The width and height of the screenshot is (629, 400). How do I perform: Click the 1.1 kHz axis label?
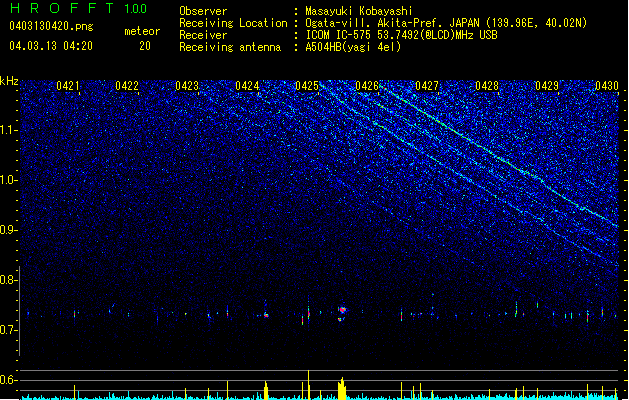point(9,130)
